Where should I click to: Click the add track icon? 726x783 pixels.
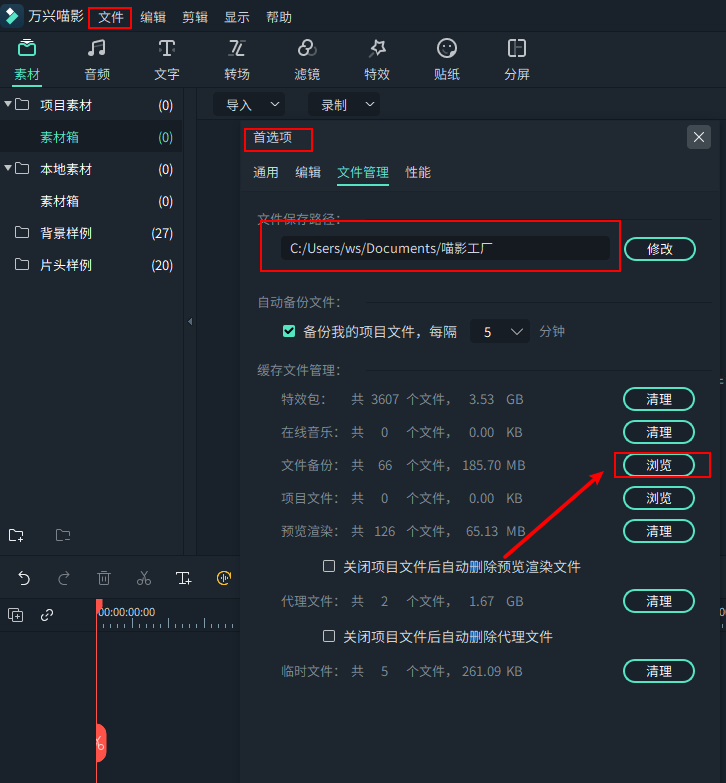[x=15, y=615]
